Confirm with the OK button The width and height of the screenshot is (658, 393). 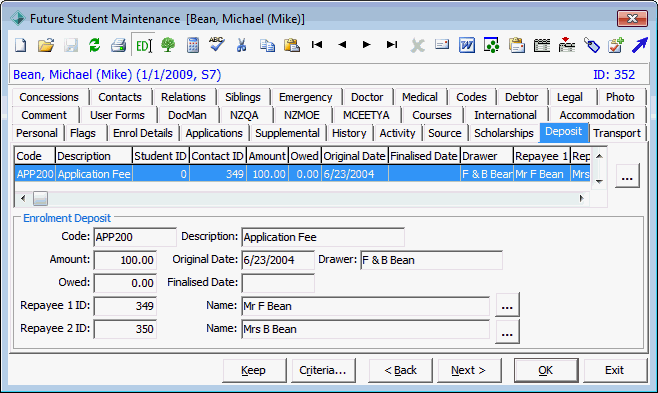[546, 370]
